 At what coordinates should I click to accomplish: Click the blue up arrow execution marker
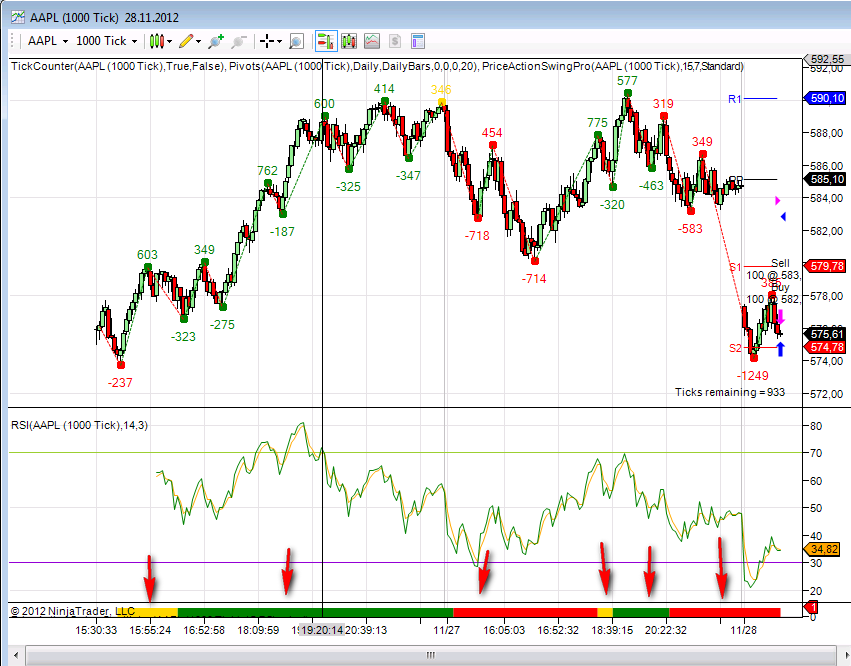click(780, 348)
